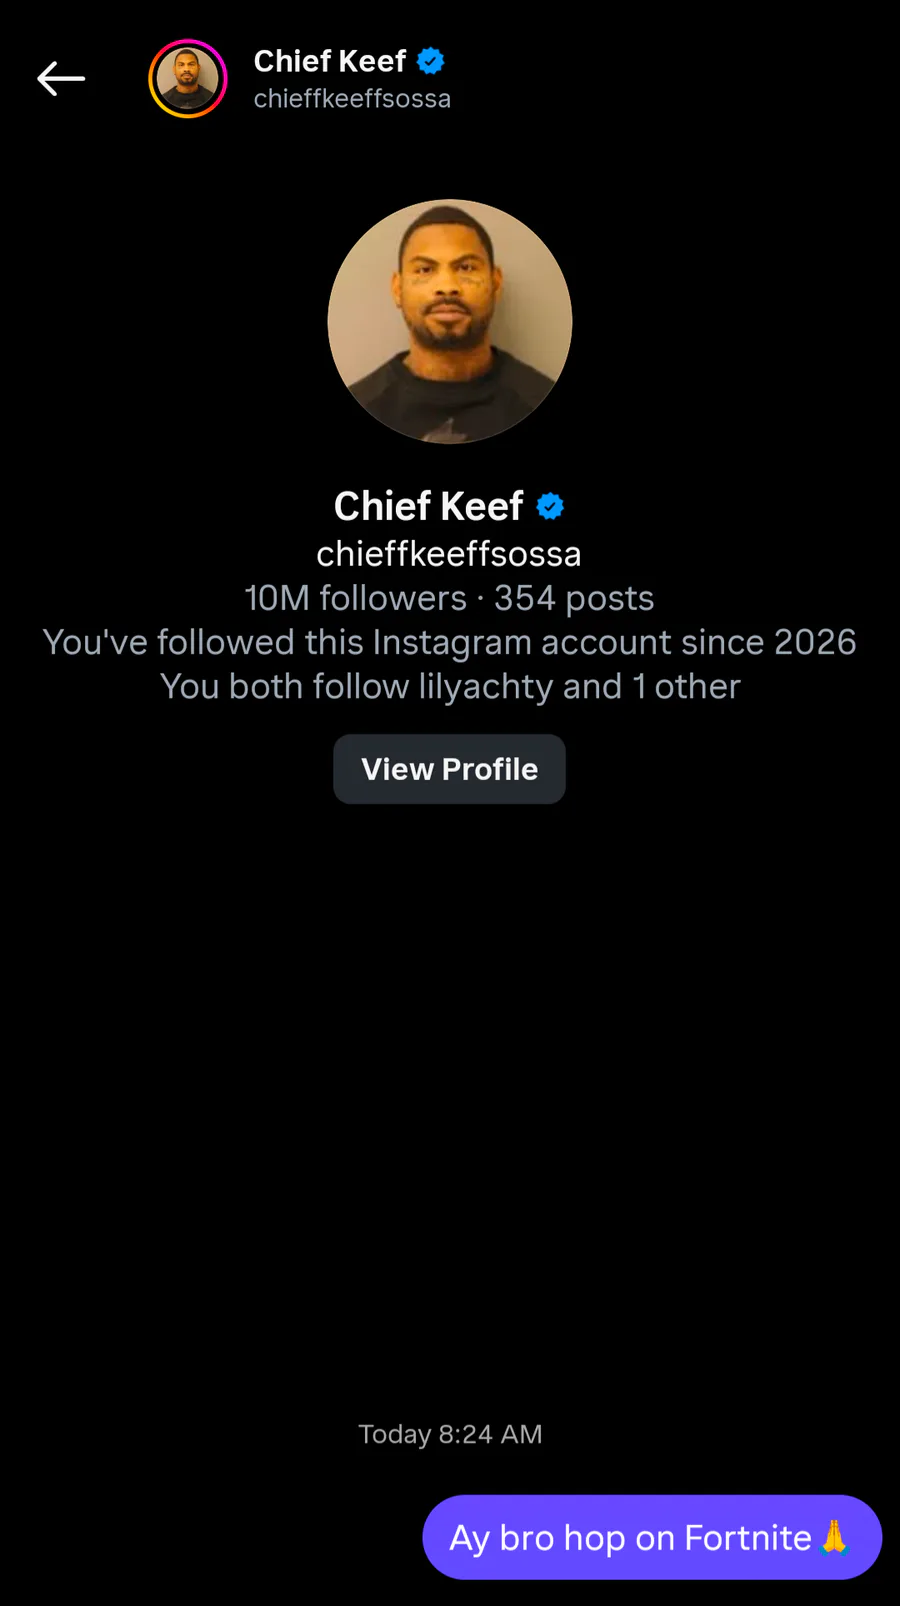Click the word "Fortnite" in the sent message
Image resolution: width=900 pixels, height=1606 pixels.
tap(748, 1537)
